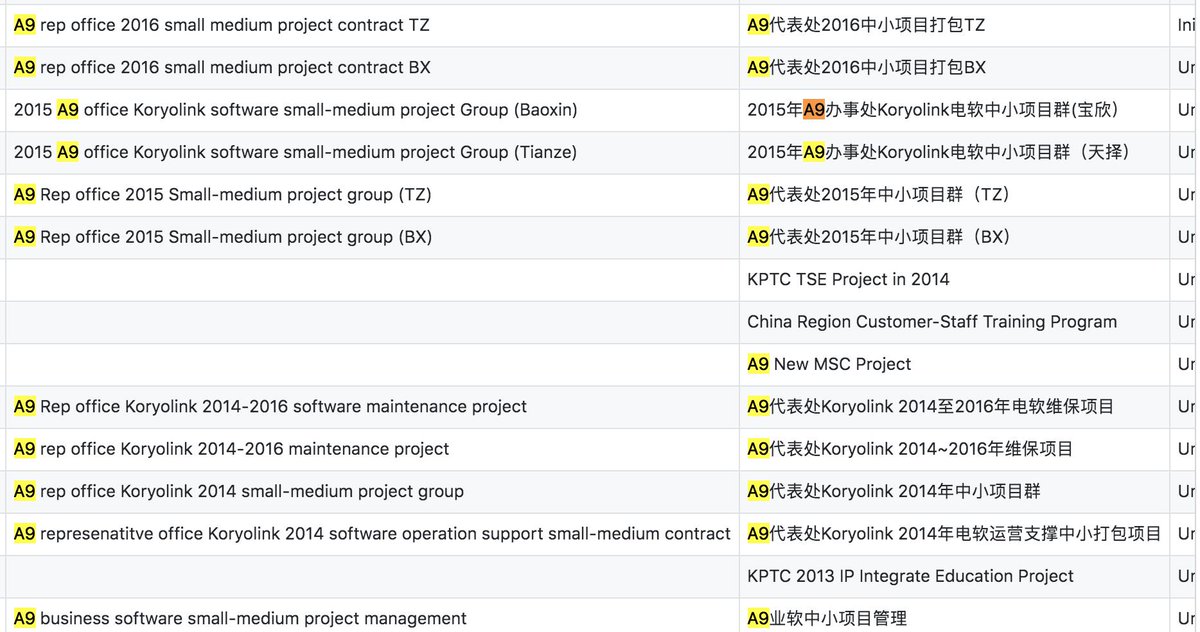Viewport: 1200px width, 632px height.
Task: Select the English Baoxin project Group cell
Action: pyautogui.click(x=372, y=110)
